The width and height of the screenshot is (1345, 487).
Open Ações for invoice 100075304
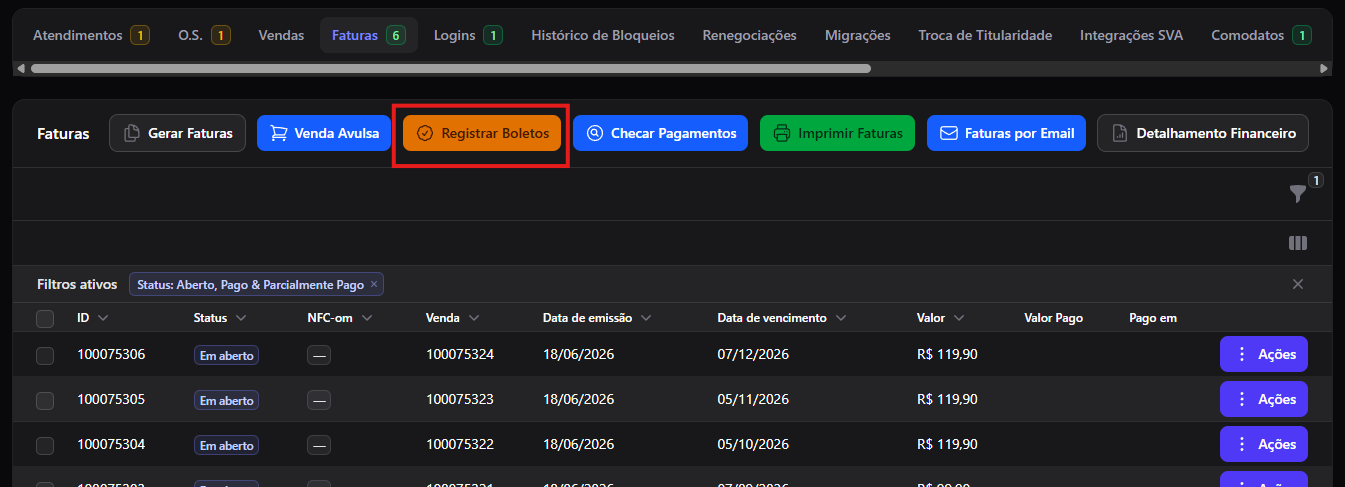click(x=1263, y=444)
